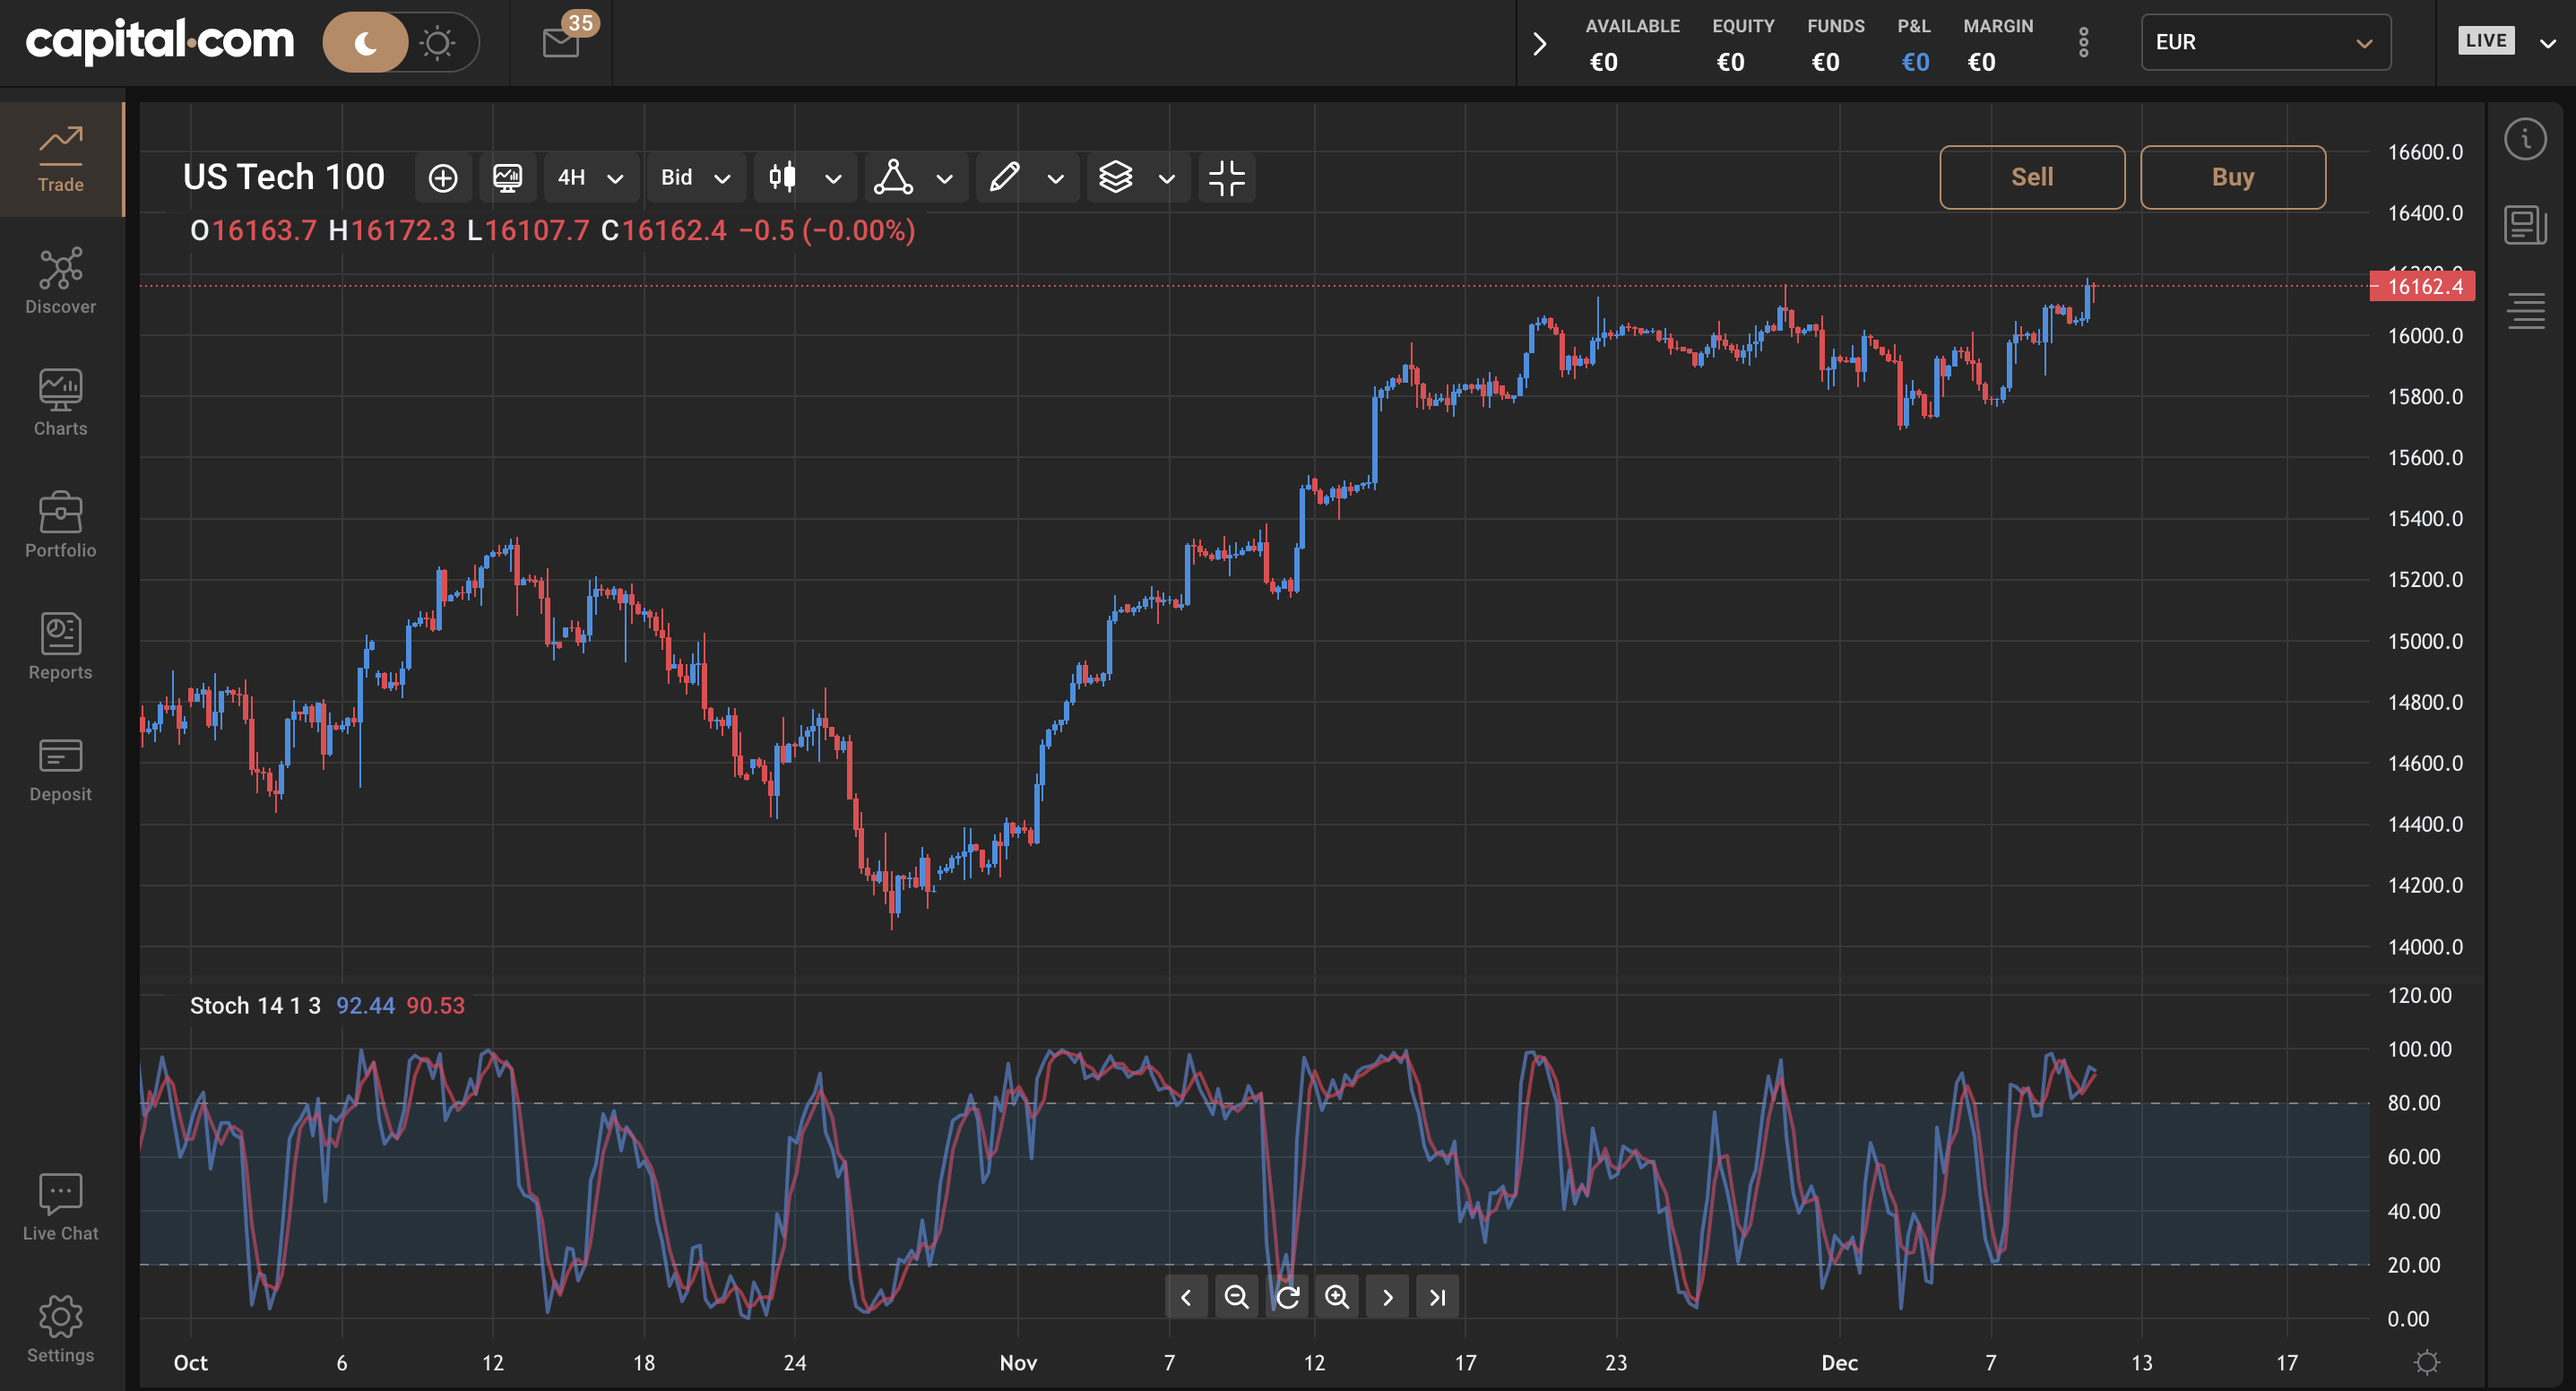
Task: Open chart axis settings gear
Action: click(x=2427, y=1362)
